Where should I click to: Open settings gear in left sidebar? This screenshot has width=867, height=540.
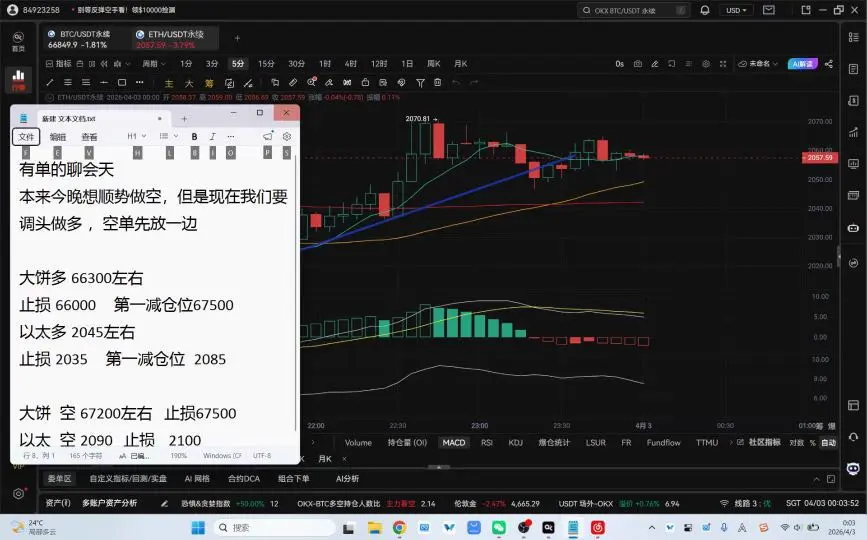(x=18, y=494)
